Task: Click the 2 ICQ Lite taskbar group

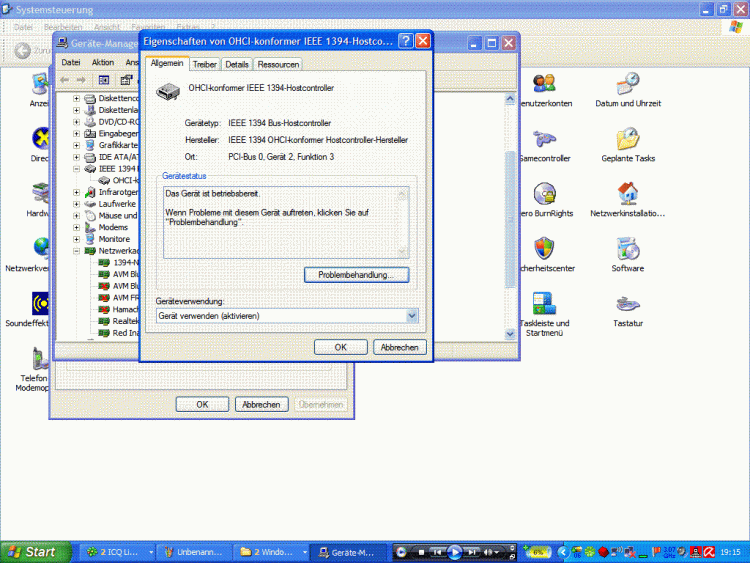Action: [x=118, y=552]
